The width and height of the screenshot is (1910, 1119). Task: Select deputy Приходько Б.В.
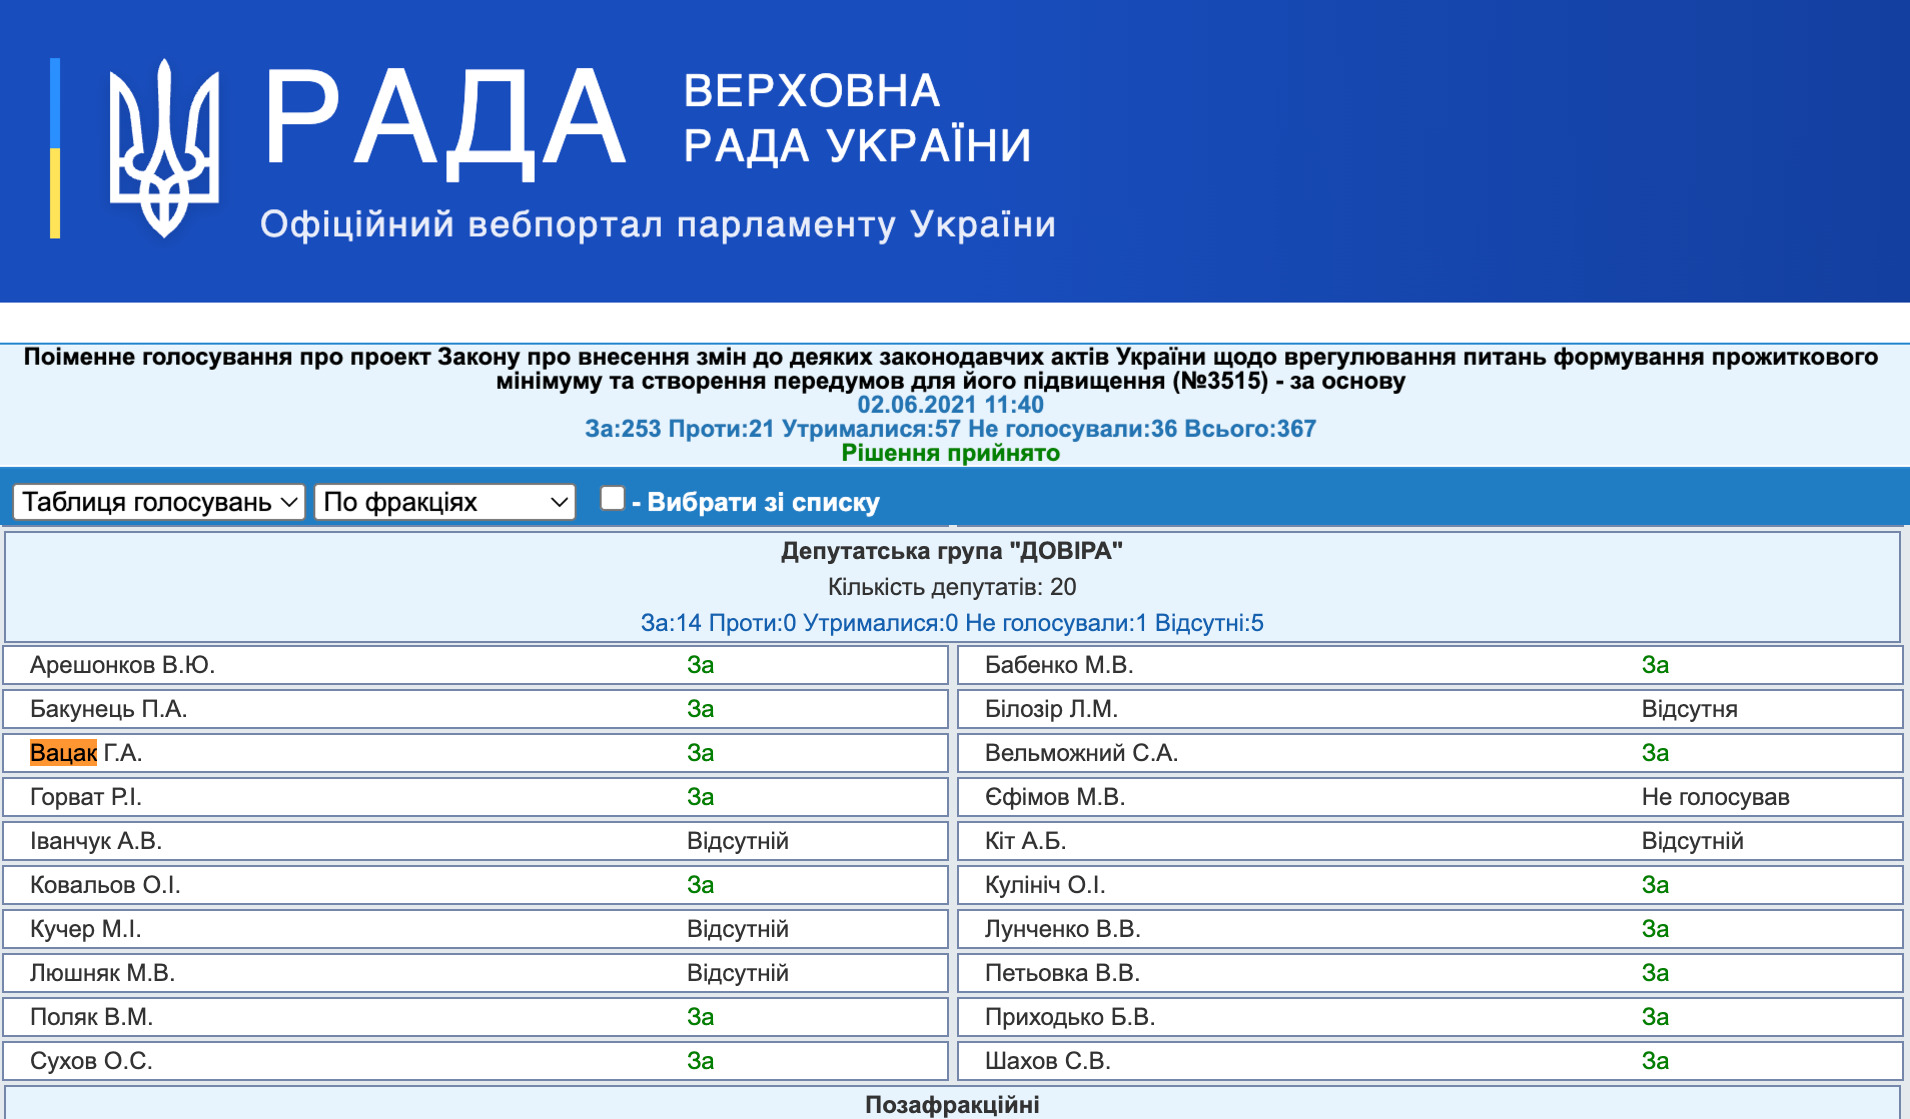point(1070,1017)
